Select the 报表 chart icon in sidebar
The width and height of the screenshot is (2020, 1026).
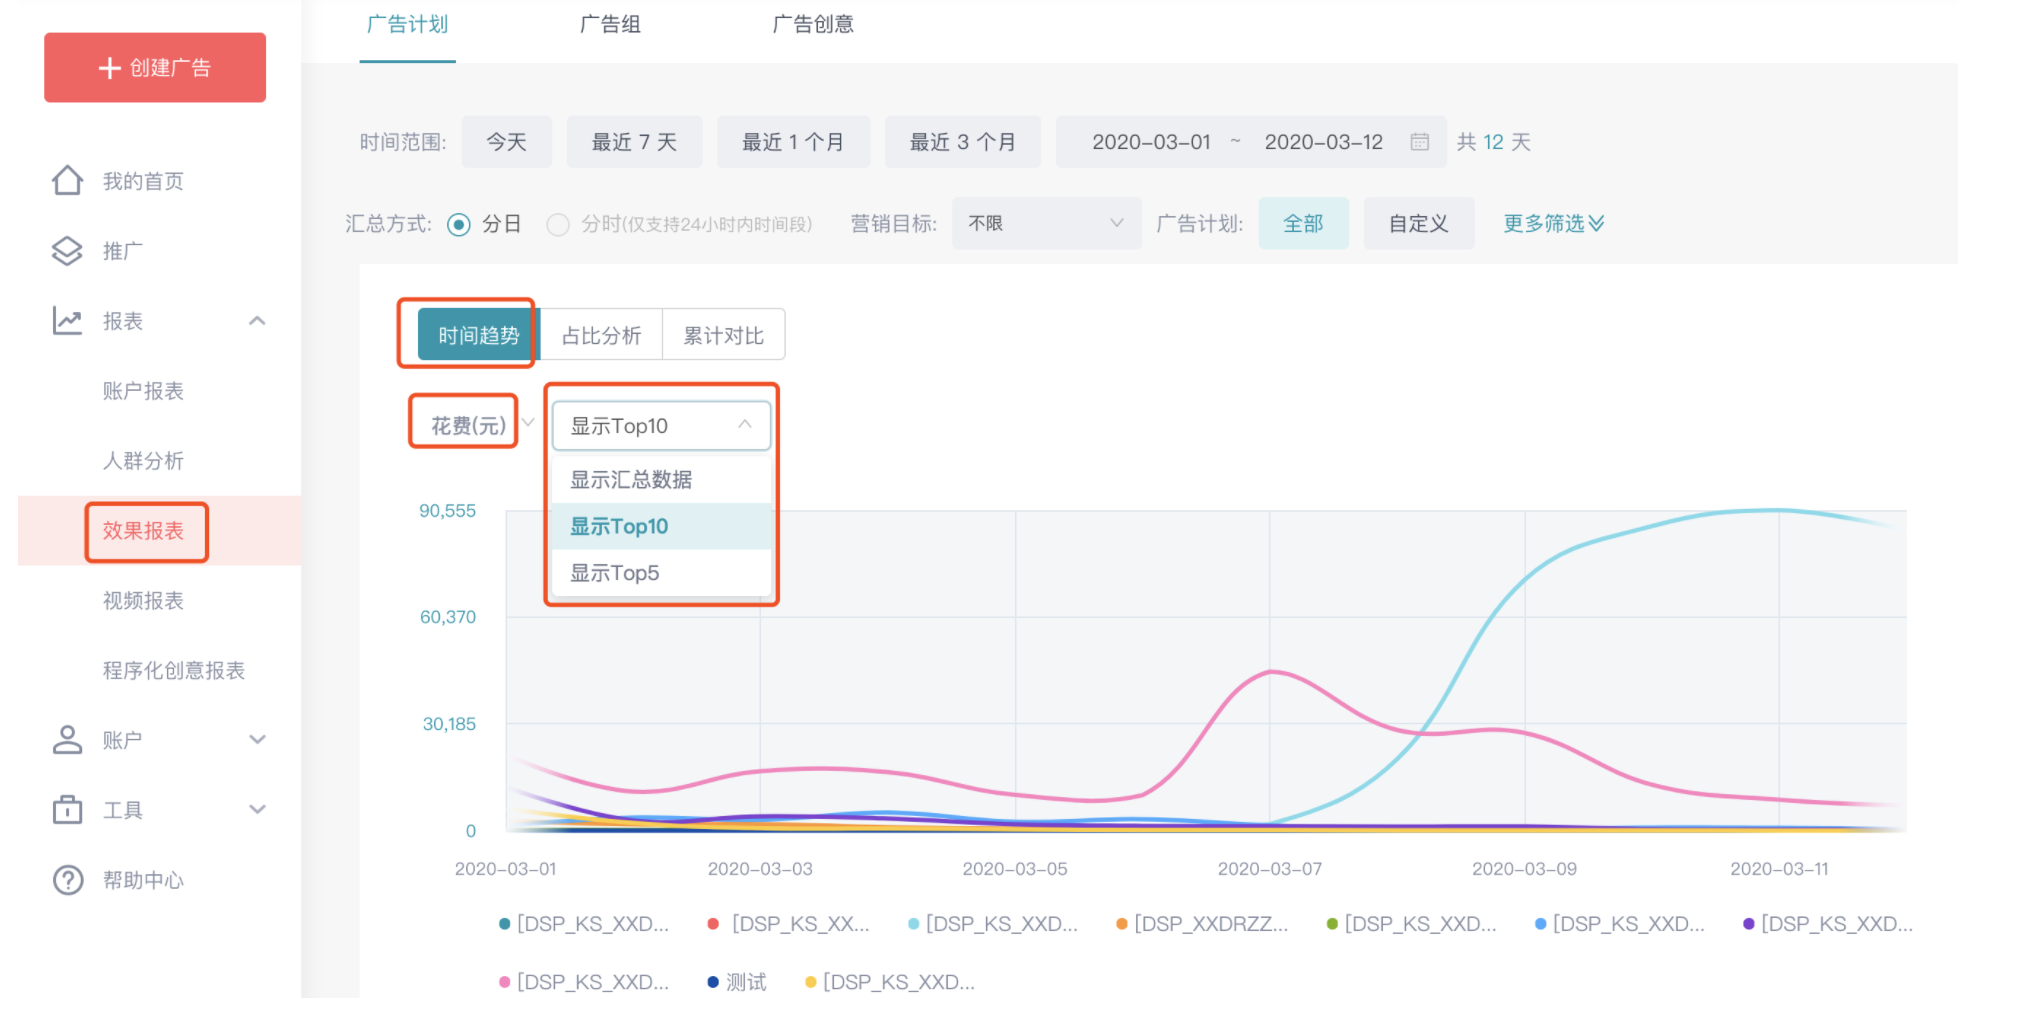[x=67, y=321]
